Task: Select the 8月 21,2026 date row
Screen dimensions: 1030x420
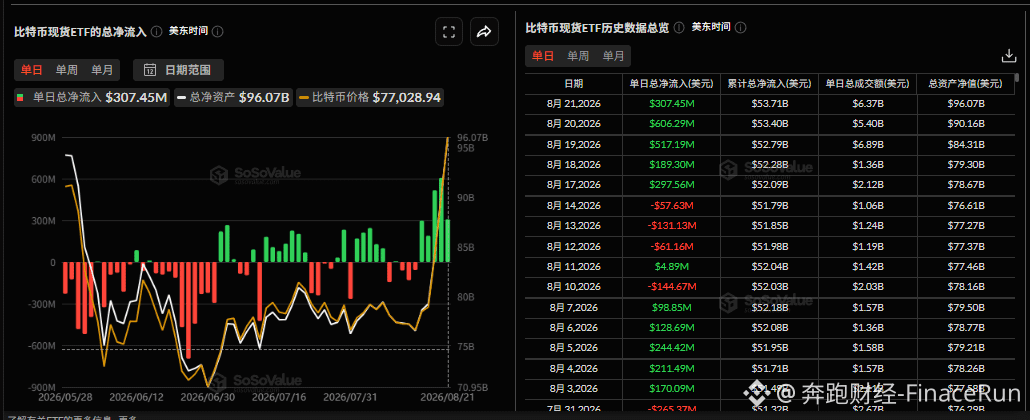Action: 770,103
